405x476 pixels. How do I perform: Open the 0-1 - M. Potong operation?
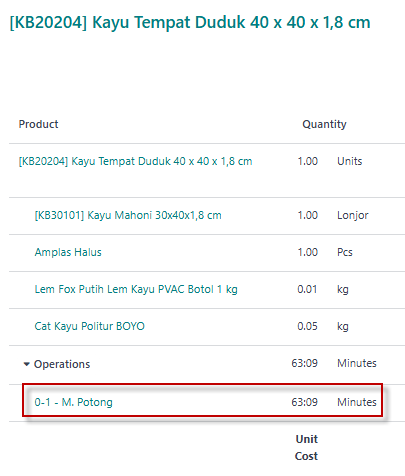74,402
